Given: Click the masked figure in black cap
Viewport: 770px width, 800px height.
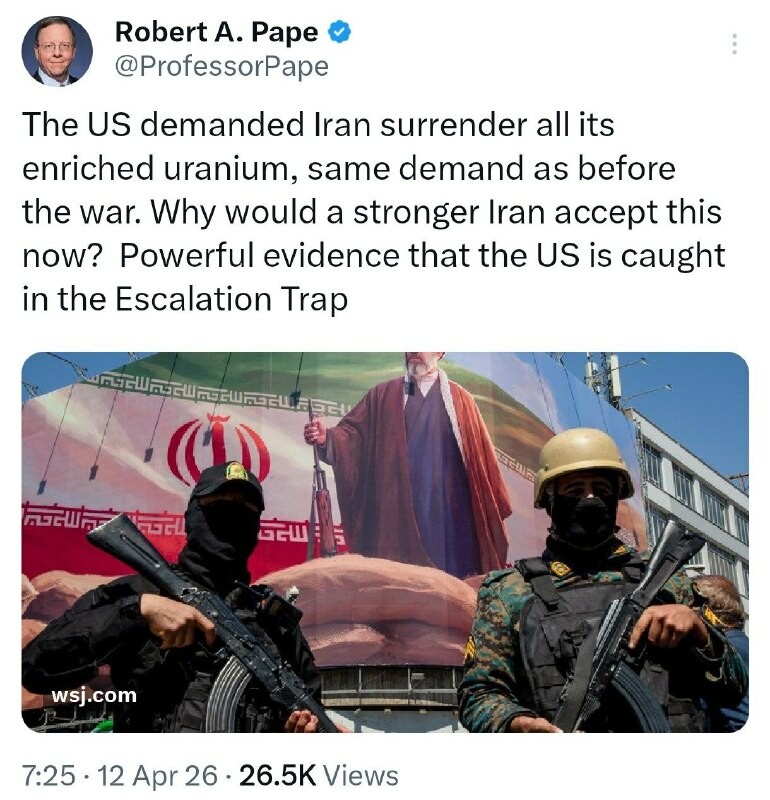Looking at the screenshot, I should coord(173,599).
